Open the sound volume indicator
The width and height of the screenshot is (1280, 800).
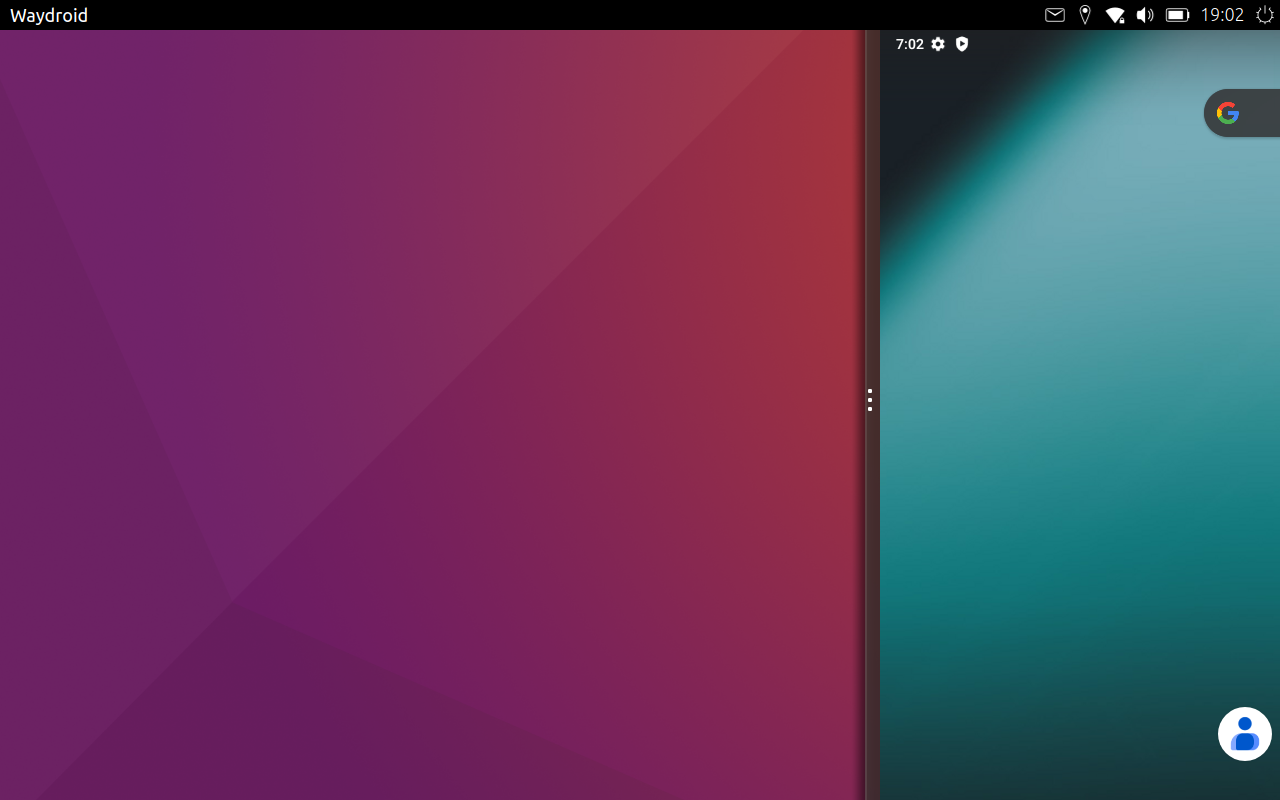[1145, 15]
